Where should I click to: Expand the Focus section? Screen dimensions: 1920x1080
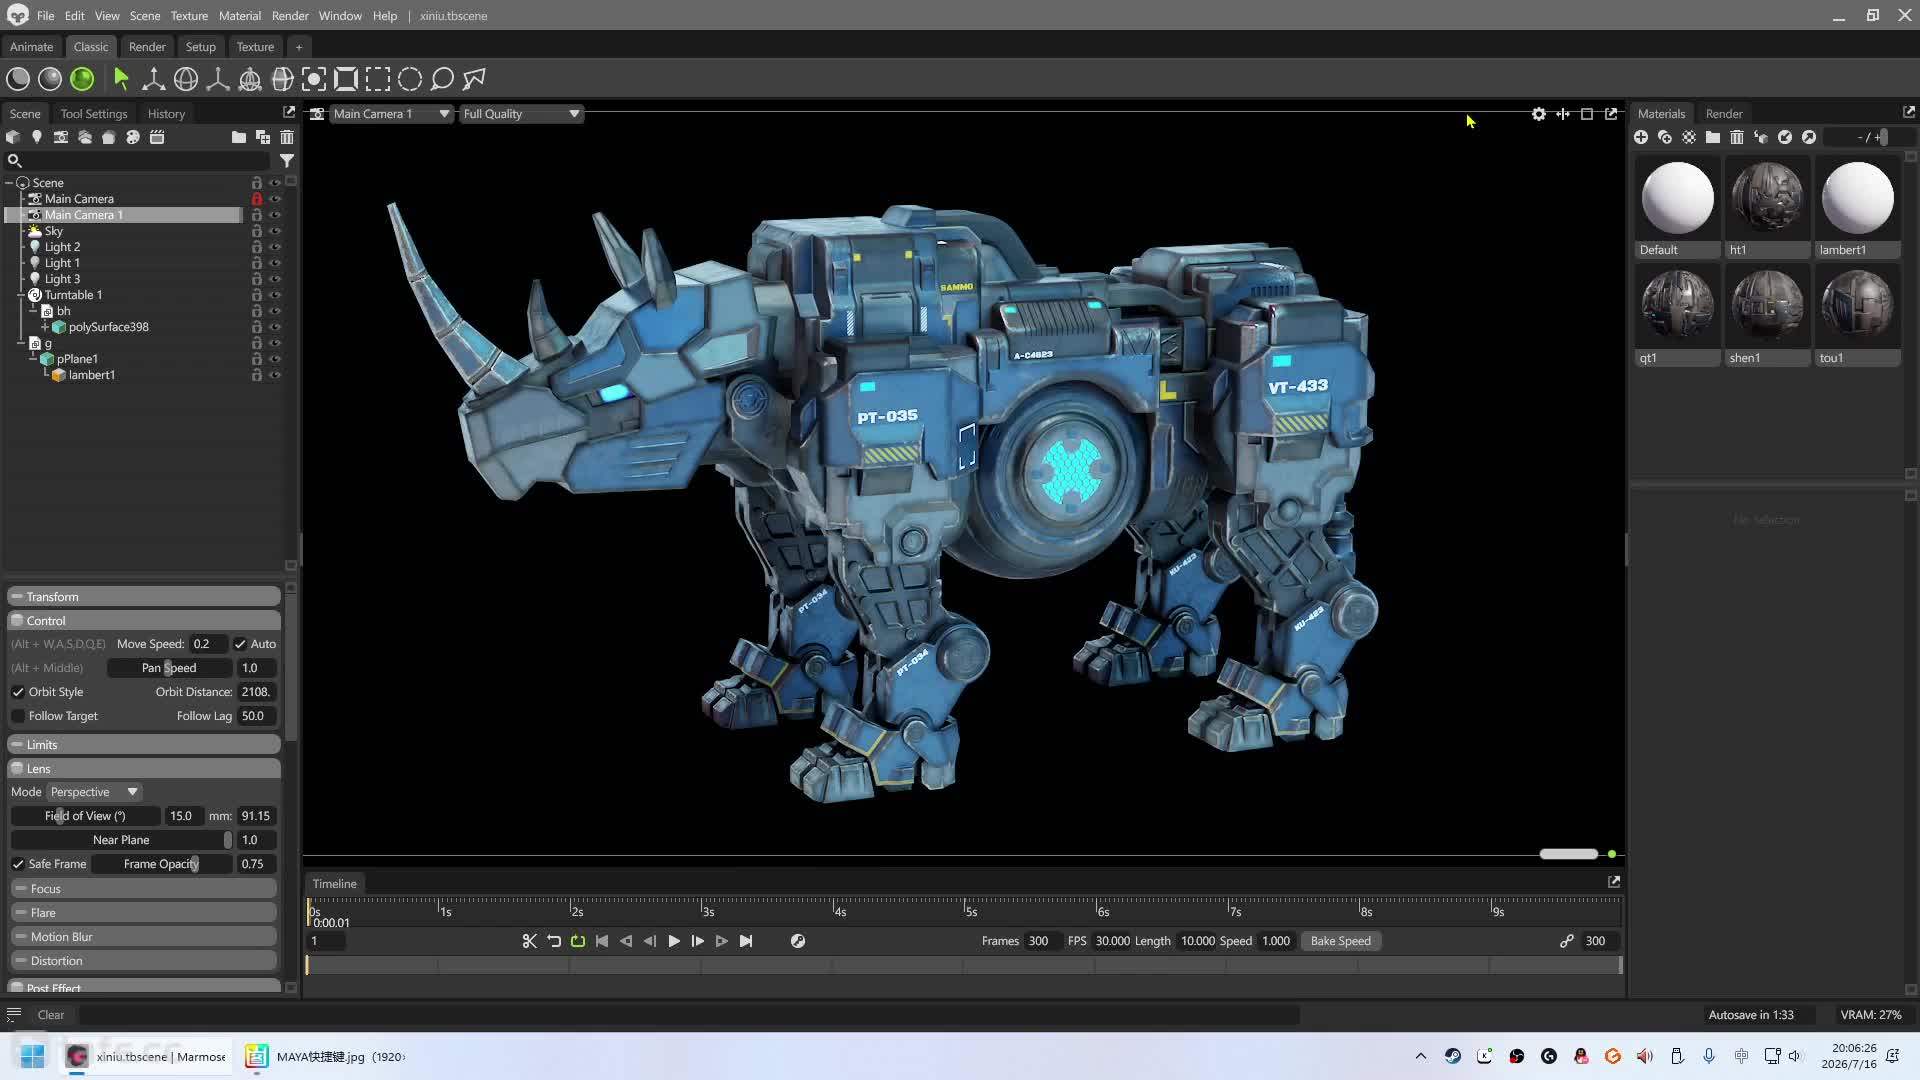[144, 889]
